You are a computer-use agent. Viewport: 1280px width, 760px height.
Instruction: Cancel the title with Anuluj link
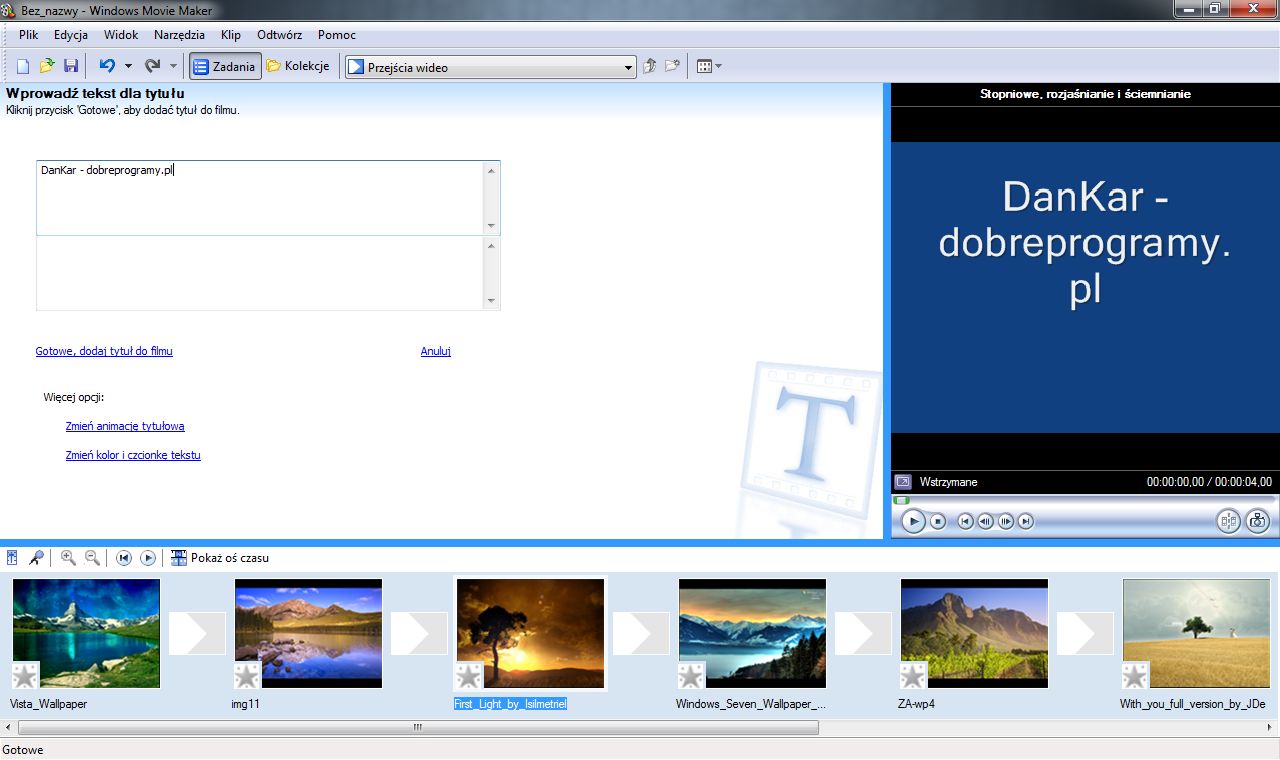(436, 352)
